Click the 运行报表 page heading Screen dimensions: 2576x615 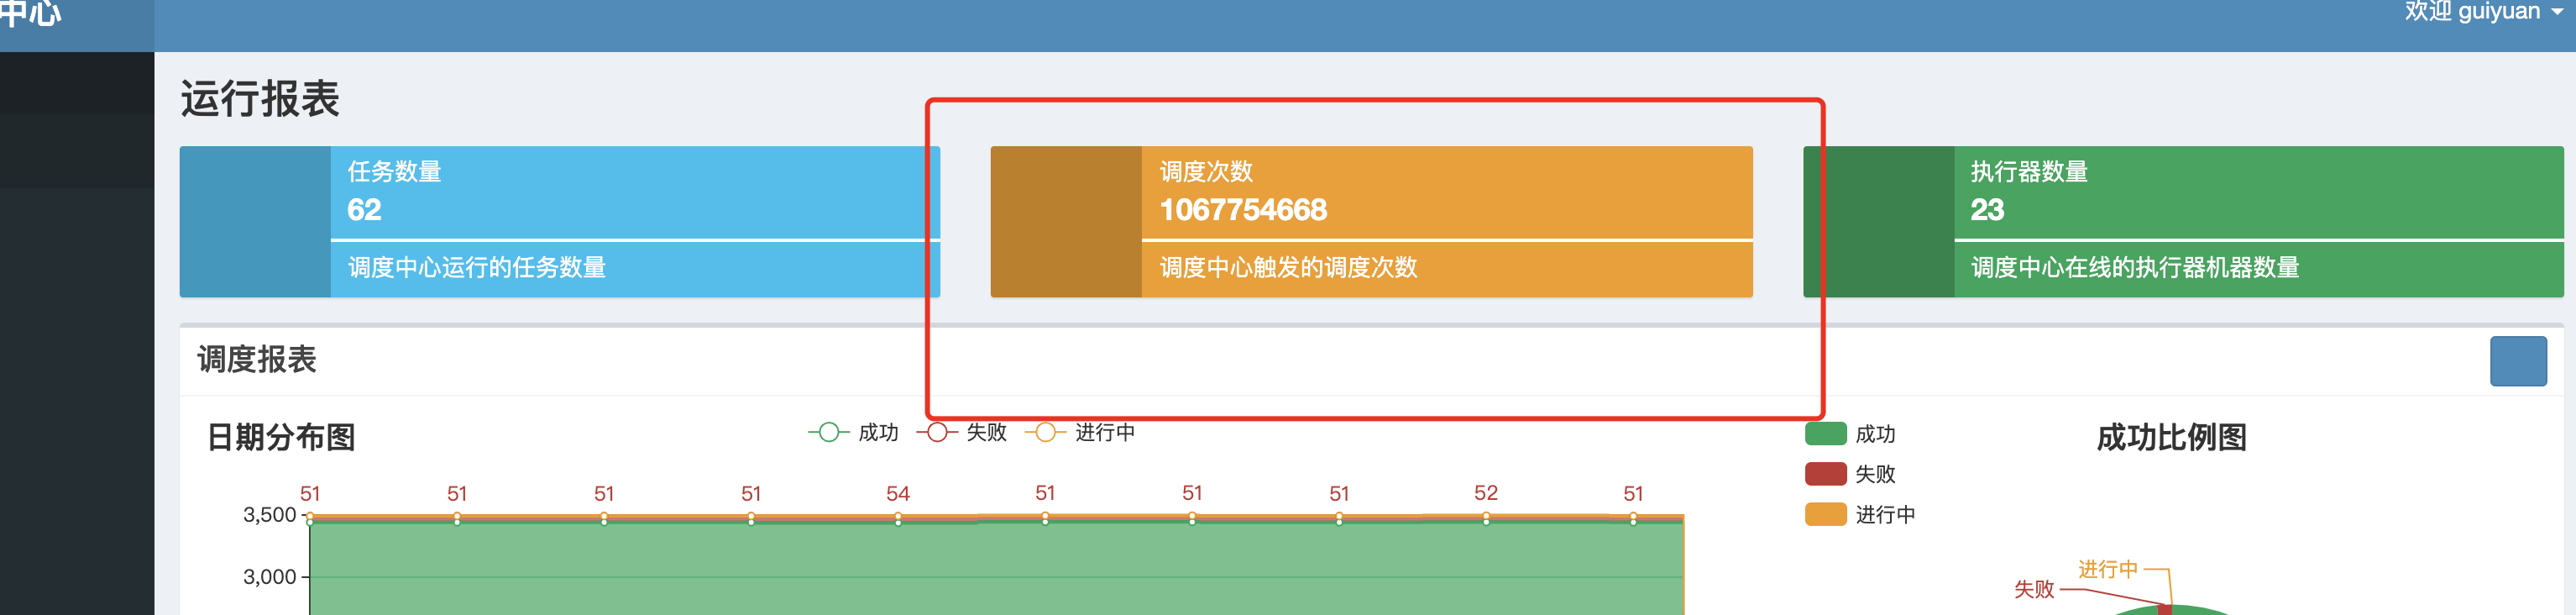click(x=260, y=99)
